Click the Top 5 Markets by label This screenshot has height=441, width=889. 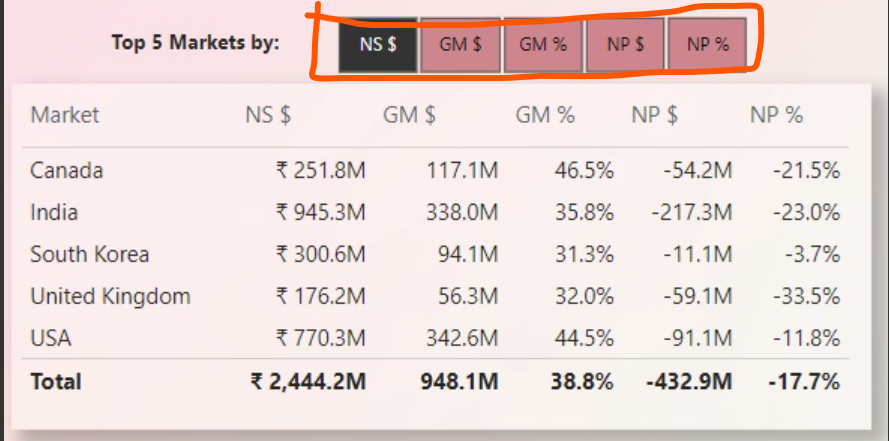[196, 43]
